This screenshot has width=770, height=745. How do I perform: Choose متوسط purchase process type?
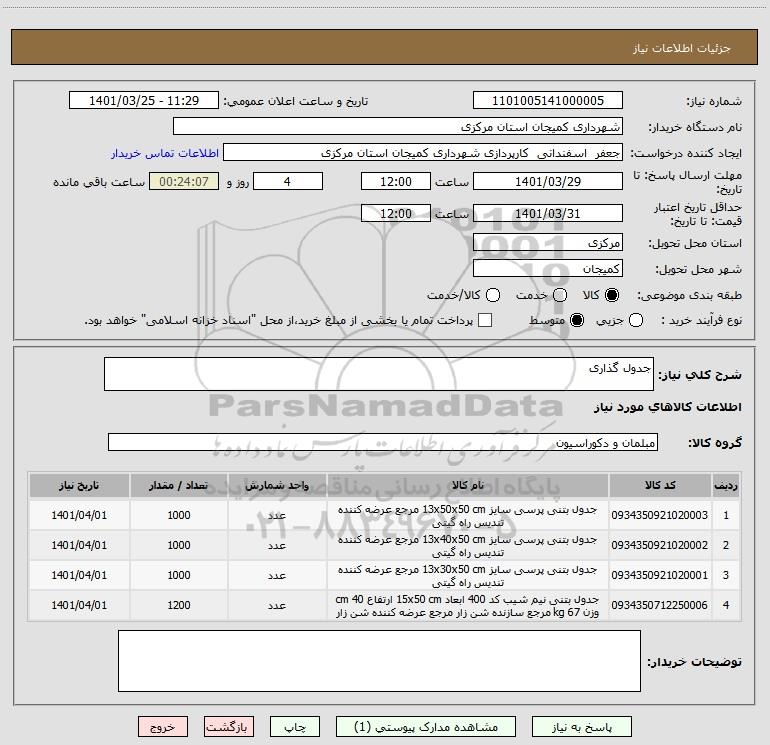point(577,320)
